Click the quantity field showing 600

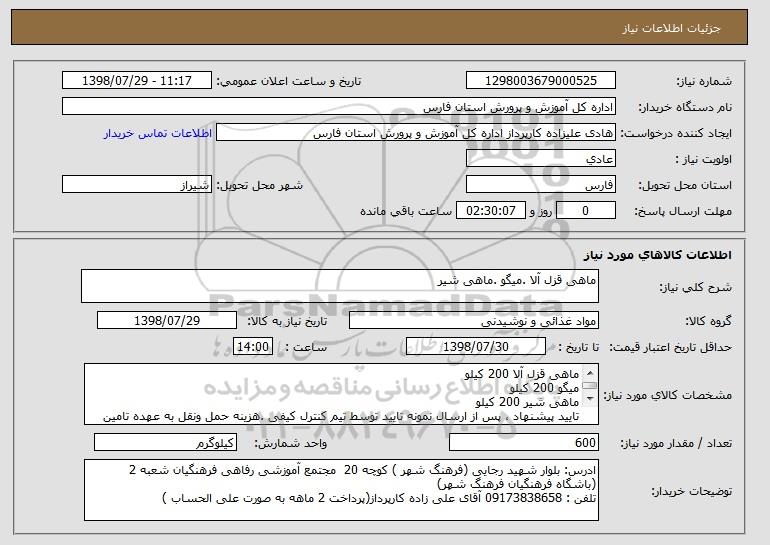[x=524, y=442]
